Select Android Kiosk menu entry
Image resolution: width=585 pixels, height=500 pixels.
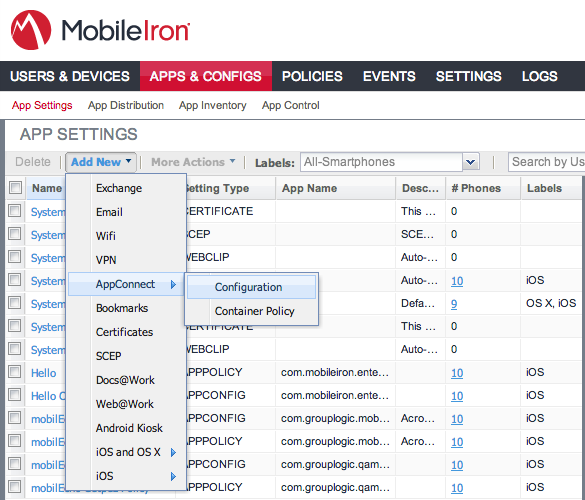[x=126, y=428]
